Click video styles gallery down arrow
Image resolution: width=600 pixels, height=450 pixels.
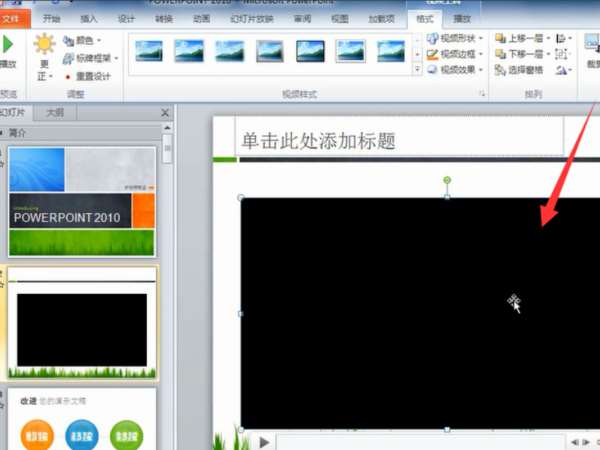tap(417, 54)
